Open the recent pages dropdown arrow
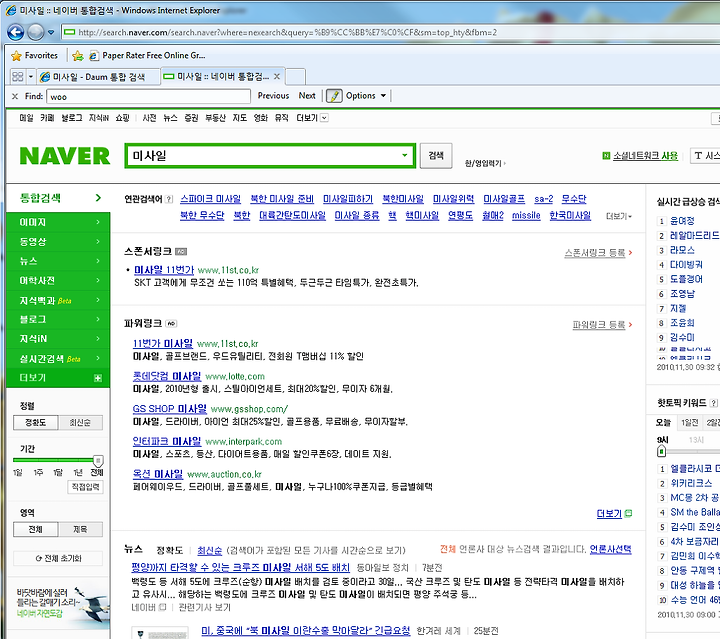 click(x=51, y=32)
